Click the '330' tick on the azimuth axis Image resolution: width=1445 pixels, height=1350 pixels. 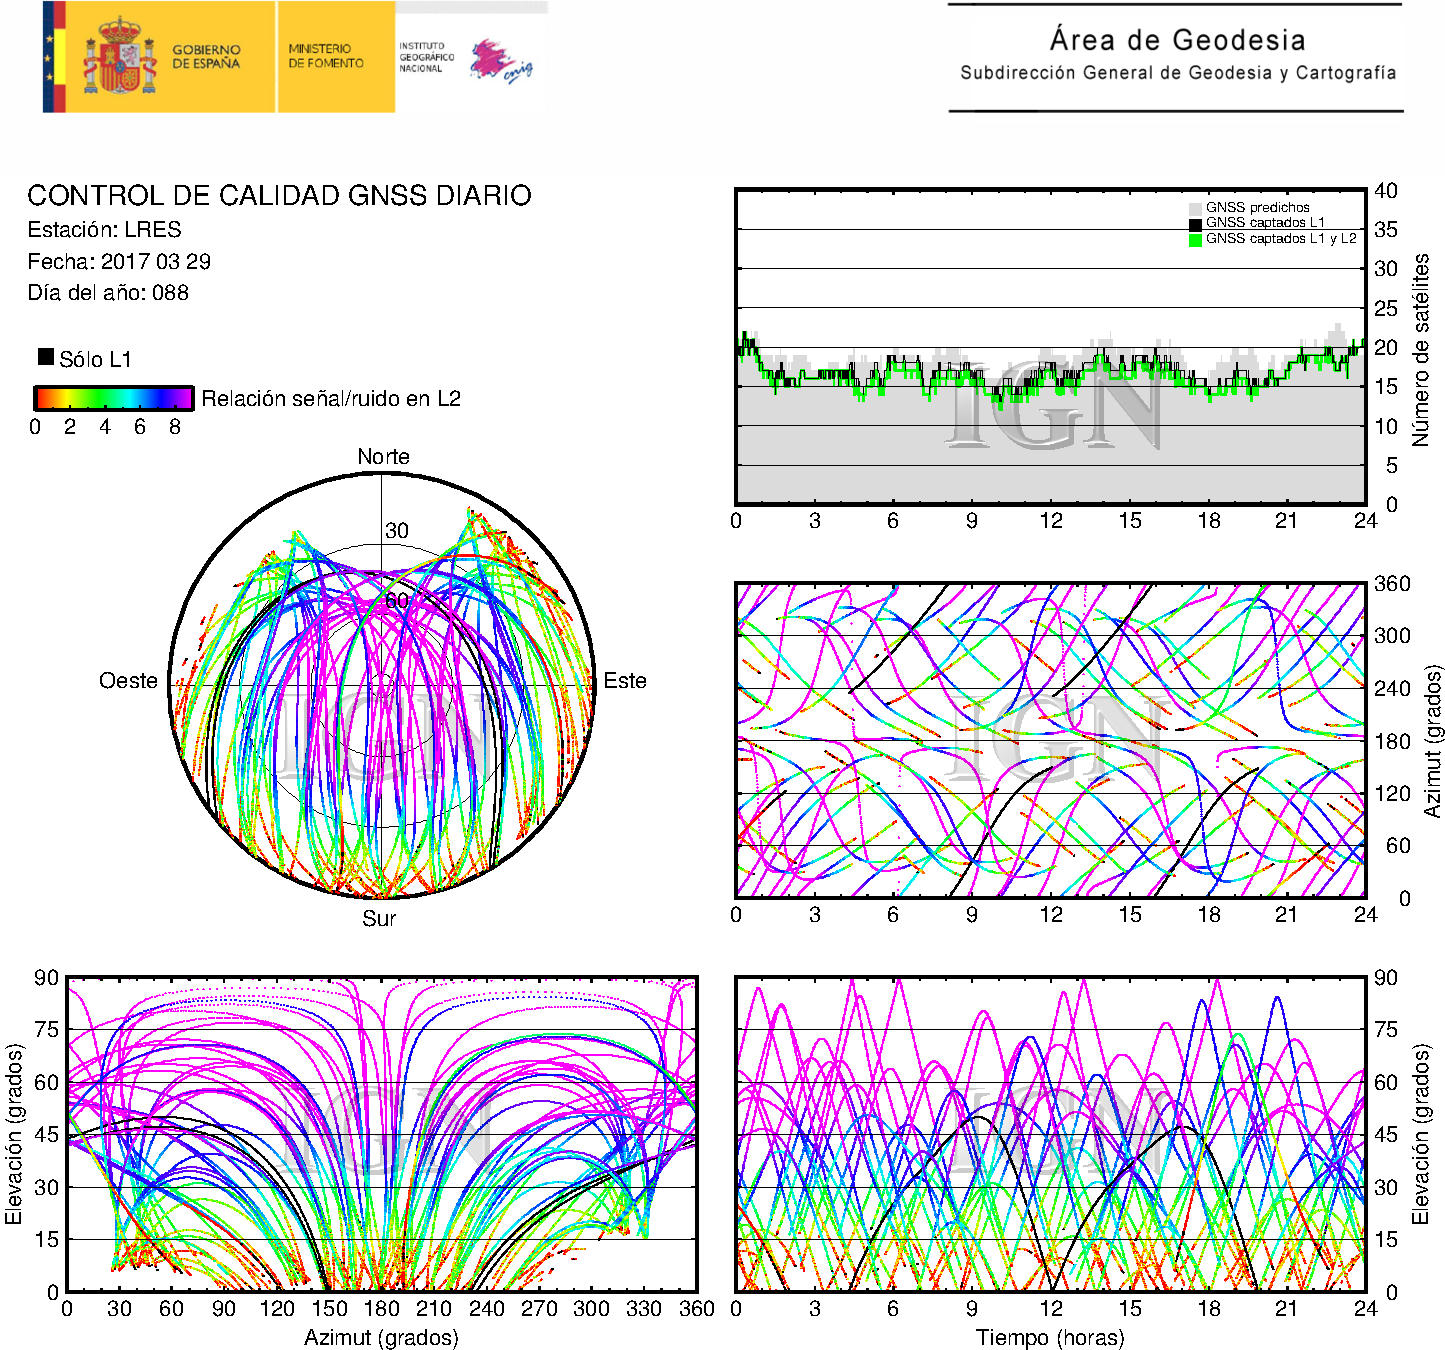click(x=644, y=1308)
